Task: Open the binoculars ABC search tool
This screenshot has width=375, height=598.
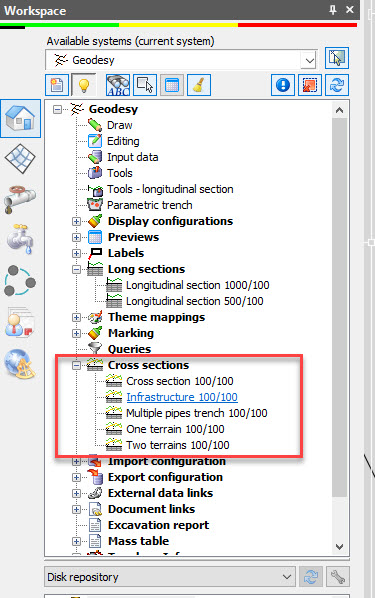Action: pyautogui.click(x=118, y=85)
